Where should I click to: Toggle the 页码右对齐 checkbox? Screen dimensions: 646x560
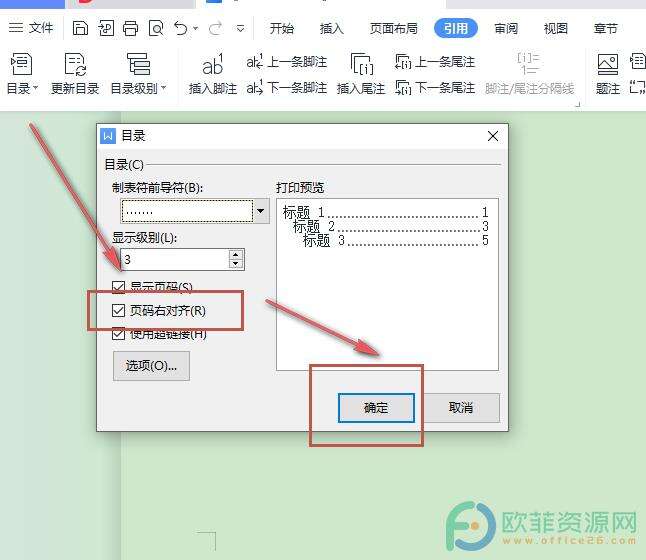[x=119, y=311]
